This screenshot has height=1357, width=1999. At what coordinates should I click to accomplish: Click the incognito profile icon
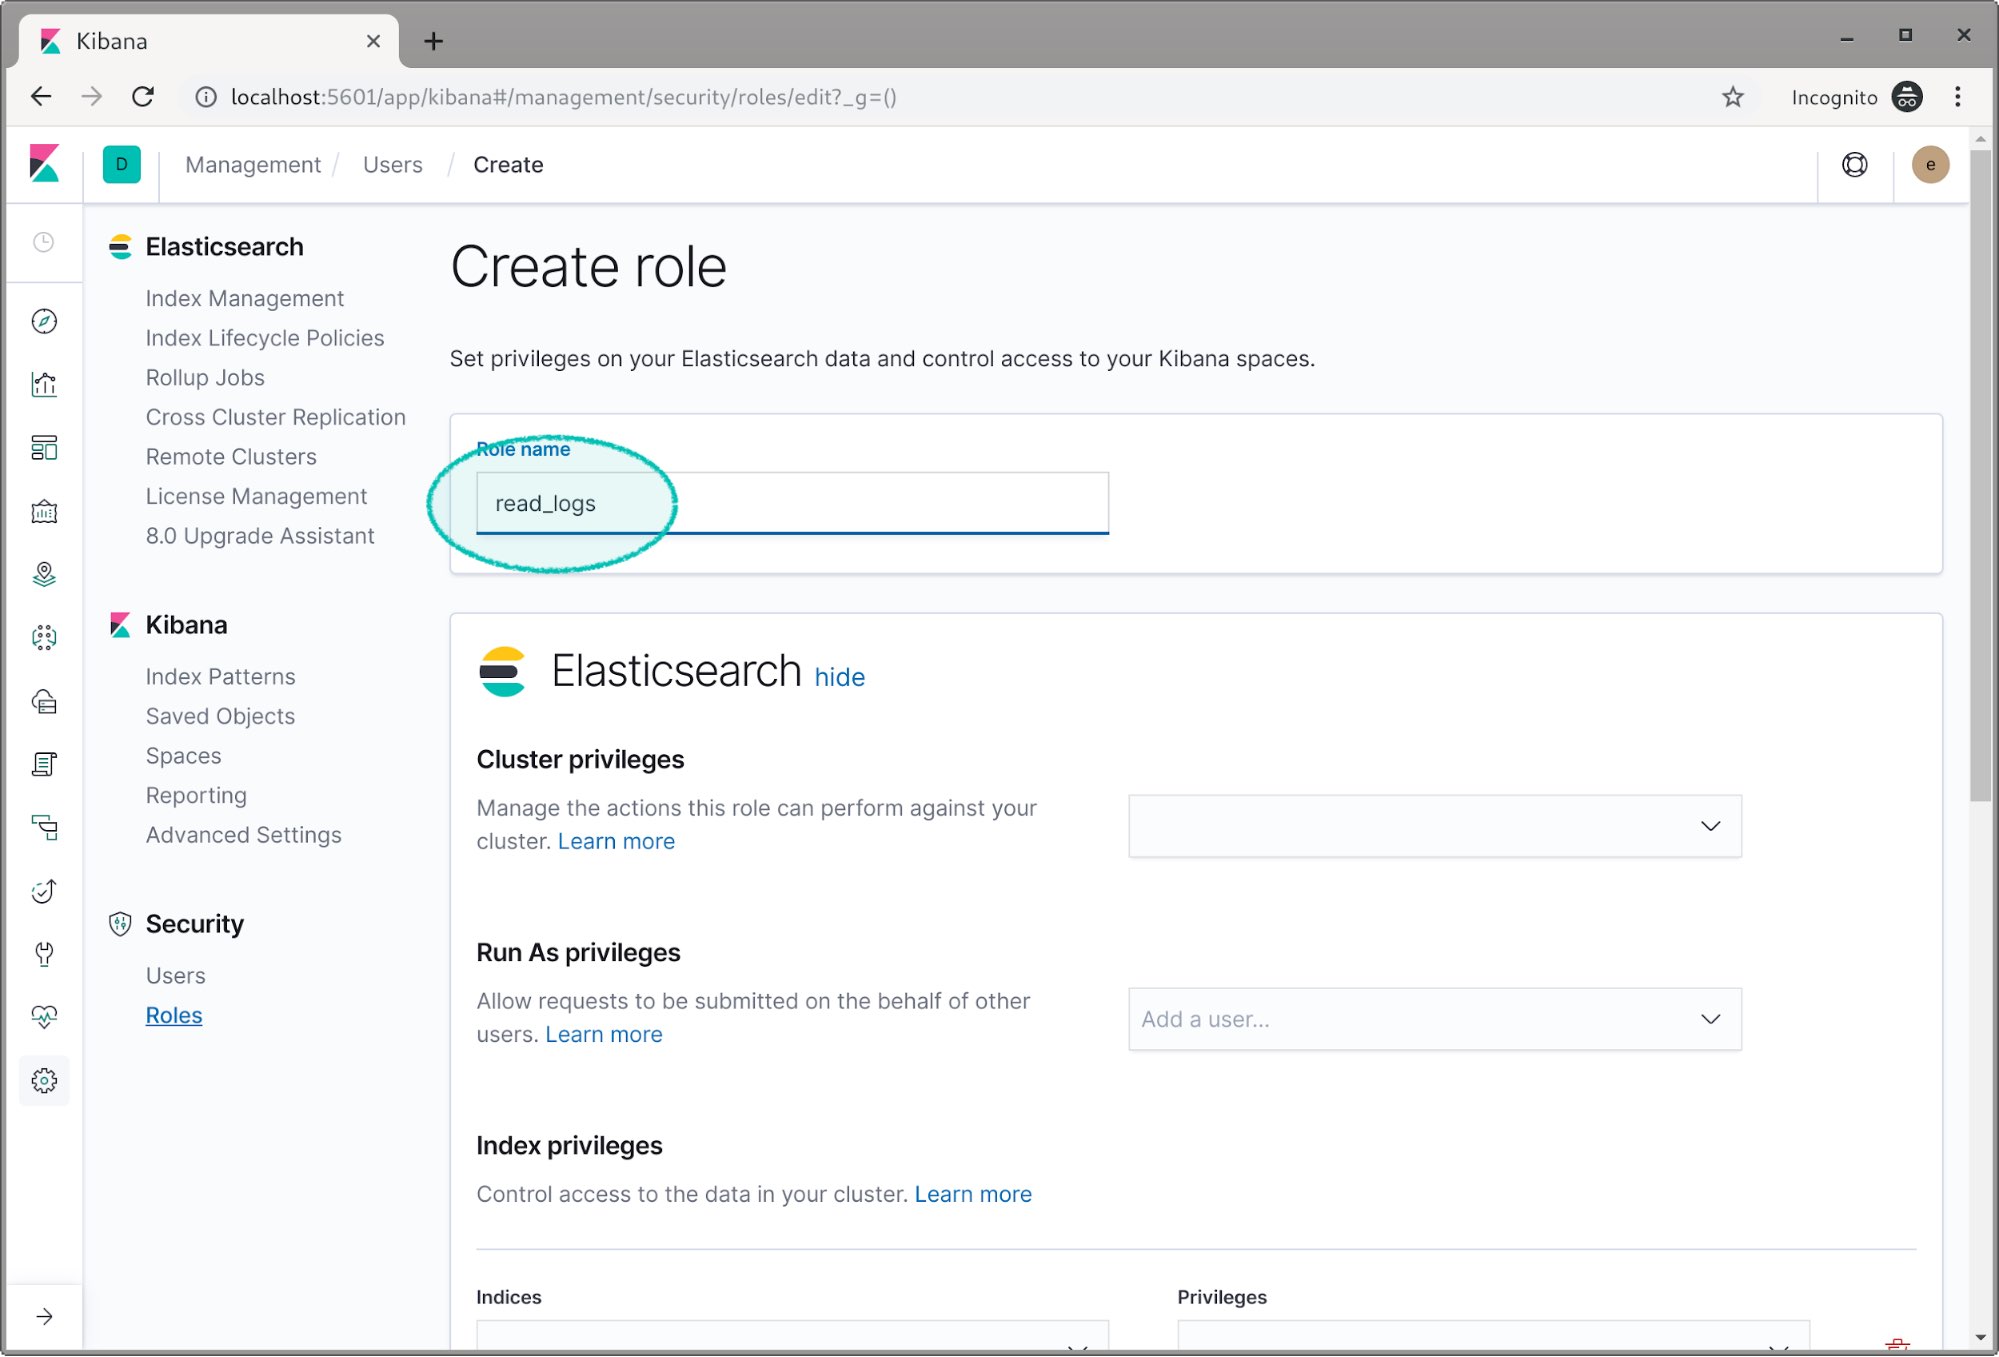tap(1910, 97)
